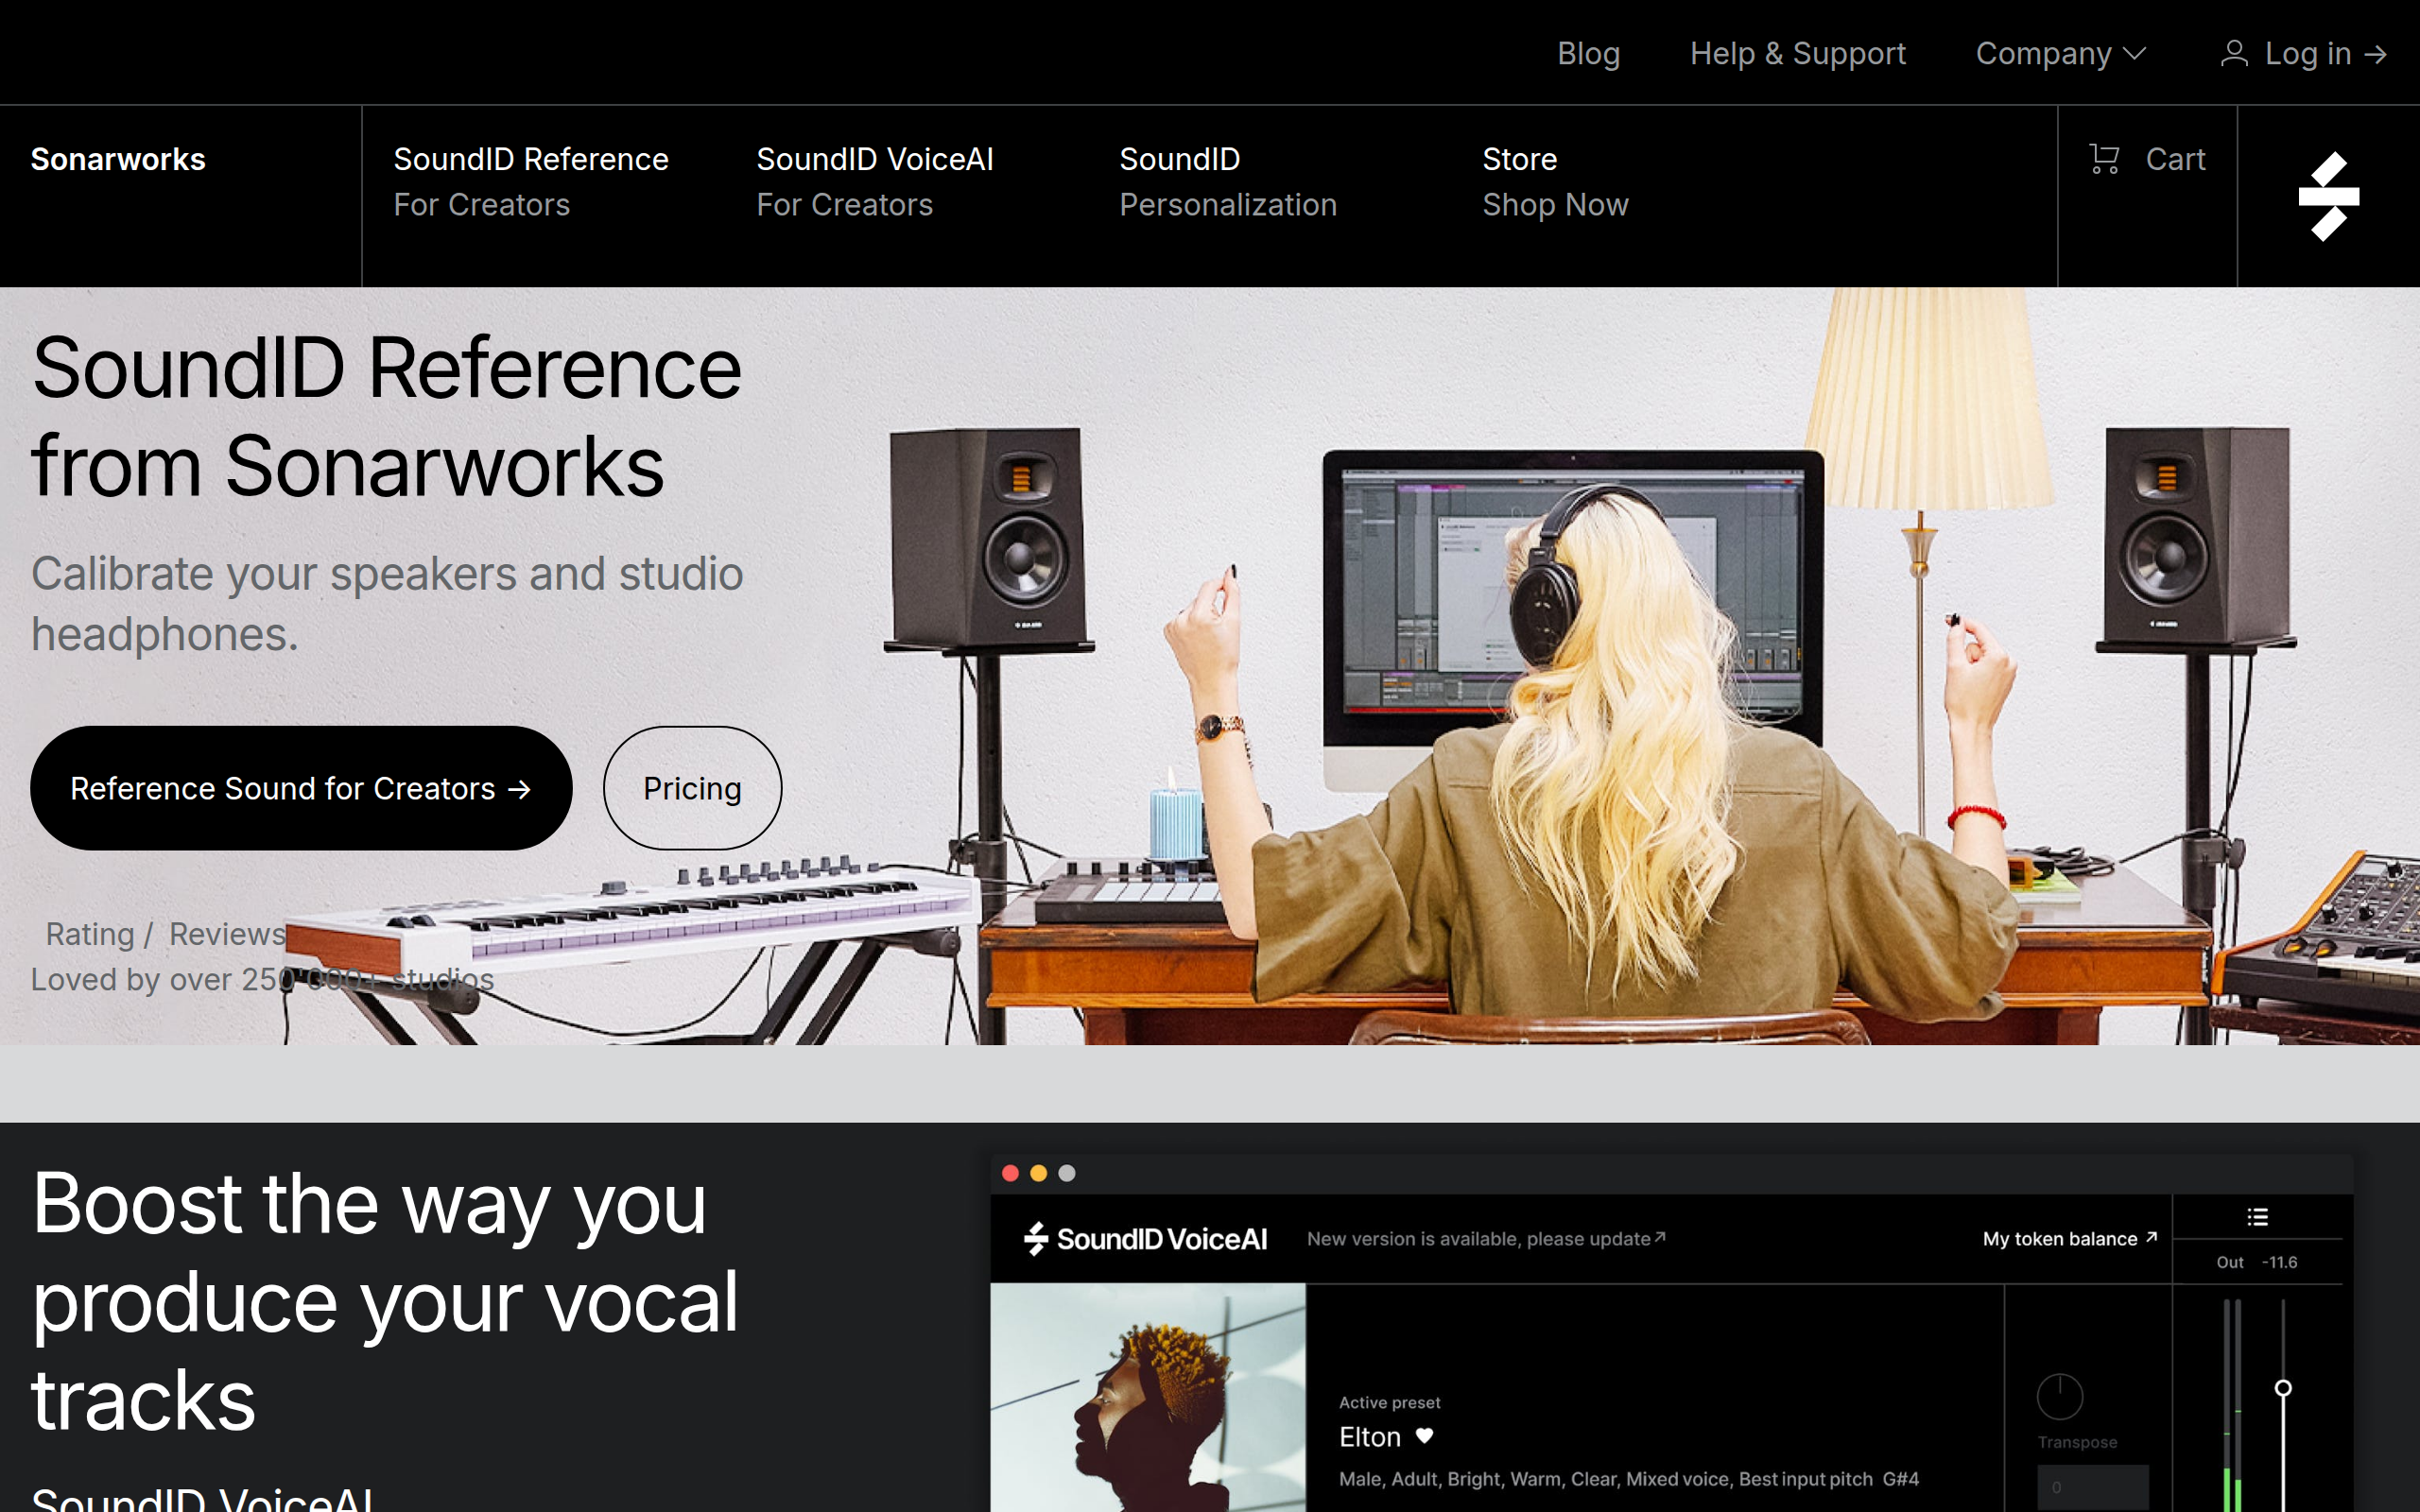Screen dimensions: 2420x1512
Task: Open SoundID VoiceAI For Creators menu
Action: pyautogui.click(x=875, y=181)
